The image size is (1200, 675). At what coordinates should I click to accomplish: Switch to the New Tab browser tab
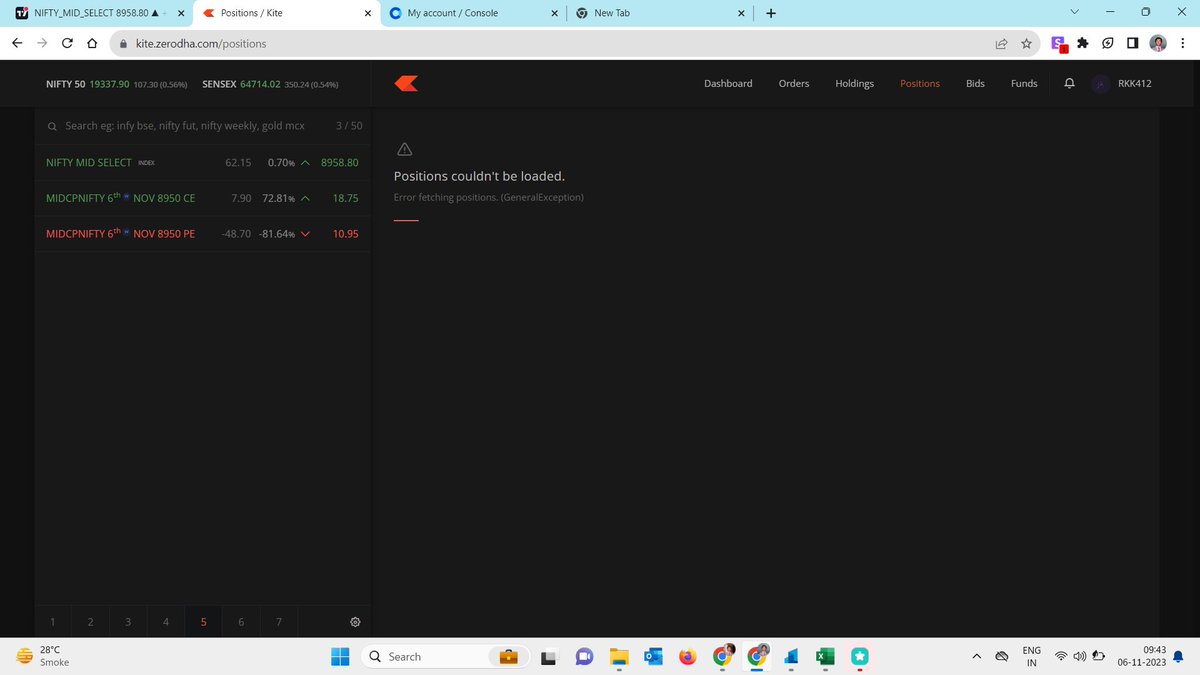pyautogui.click(x=659, y=13)
